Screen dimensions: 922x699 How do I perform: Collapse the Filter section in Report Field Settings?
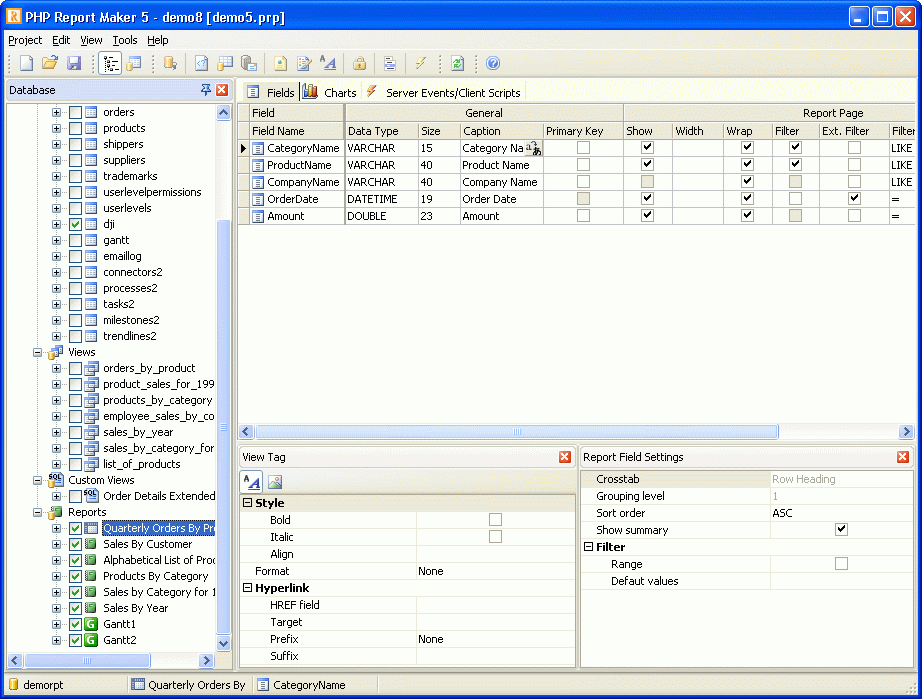(x=589, y=547)
